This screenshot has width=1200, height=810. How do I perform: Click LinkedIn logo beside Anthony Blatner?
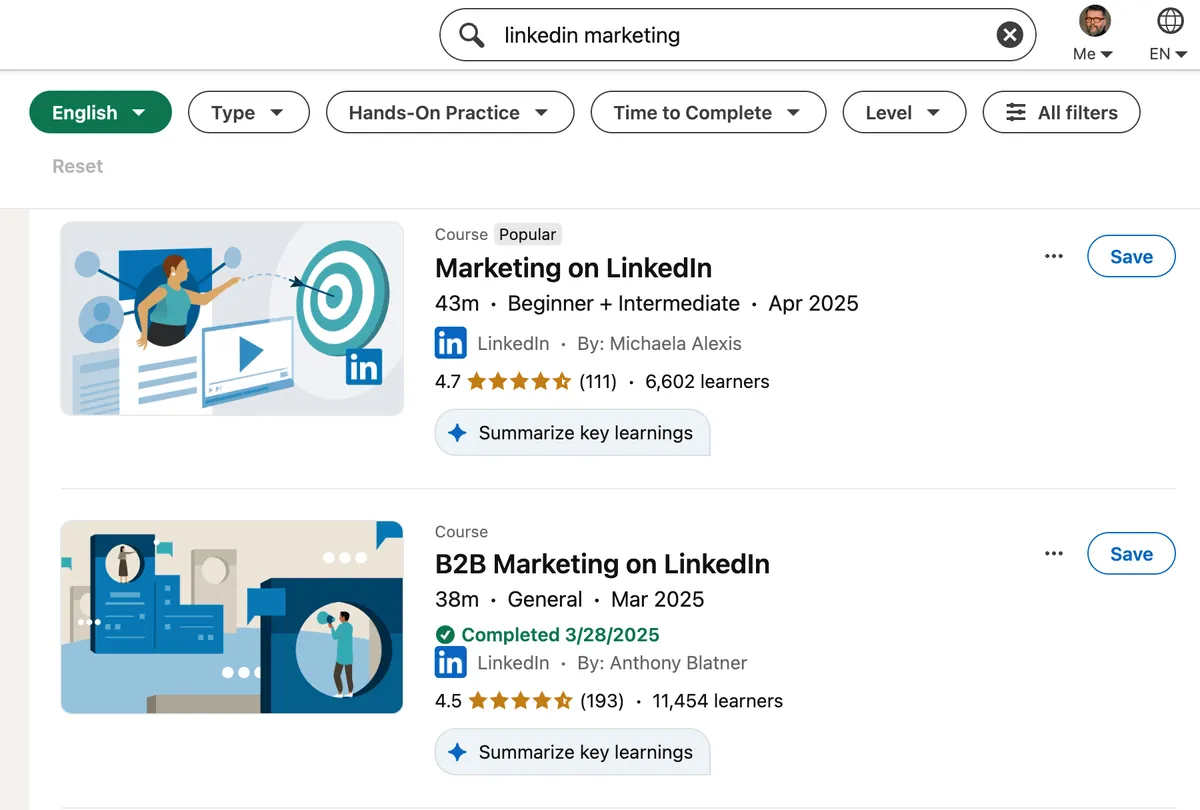pyautogui.click(x=451, y=662)
